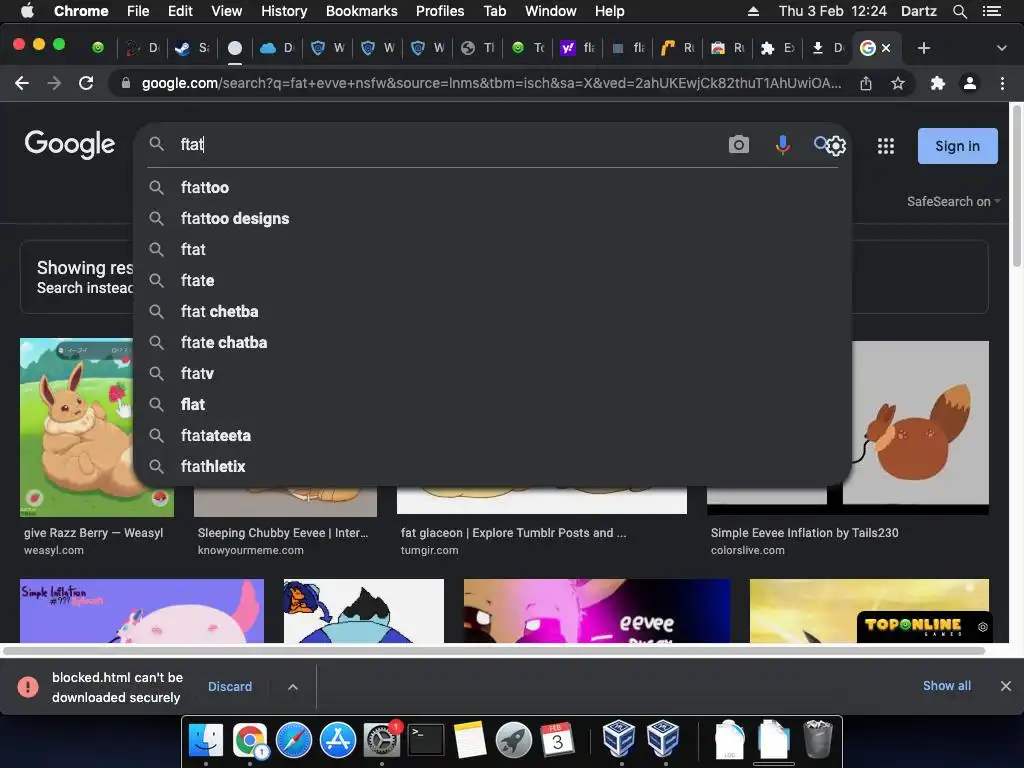Expand download item options chevron
1024x768 pixels.
(x=293, y=686)
